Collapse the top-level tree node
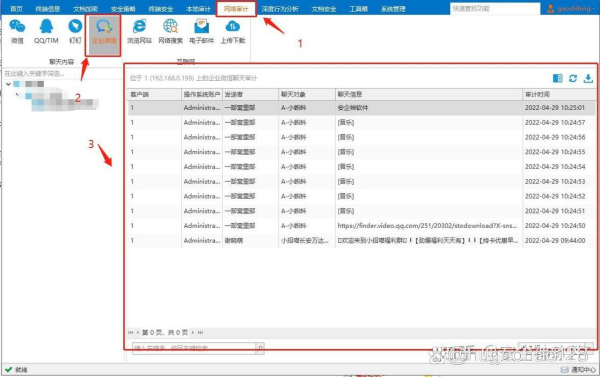Image resolution: width=600 pixels, height=377 pixels. (x=8, y=84)
